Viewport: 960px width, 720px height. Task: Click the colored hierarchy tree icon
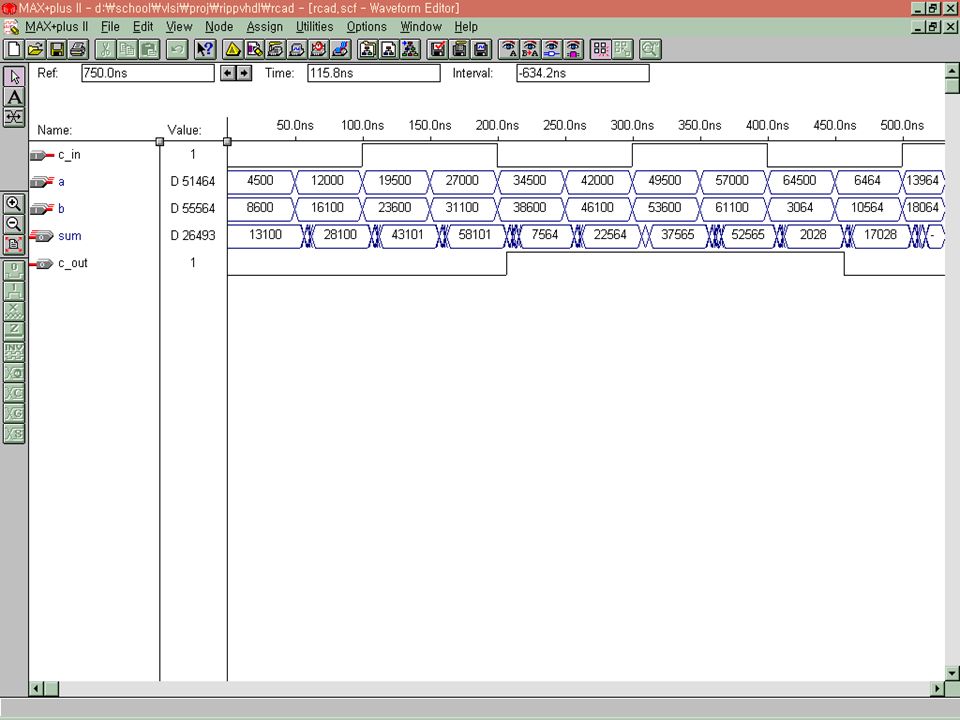[x=410, y=49]
